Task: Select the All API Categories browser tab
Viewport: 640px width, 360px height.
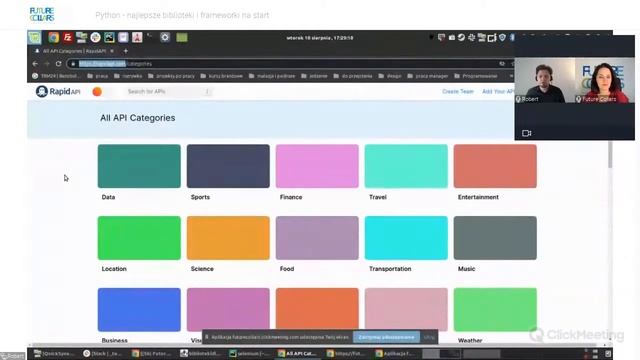Action: coord(74,51)
